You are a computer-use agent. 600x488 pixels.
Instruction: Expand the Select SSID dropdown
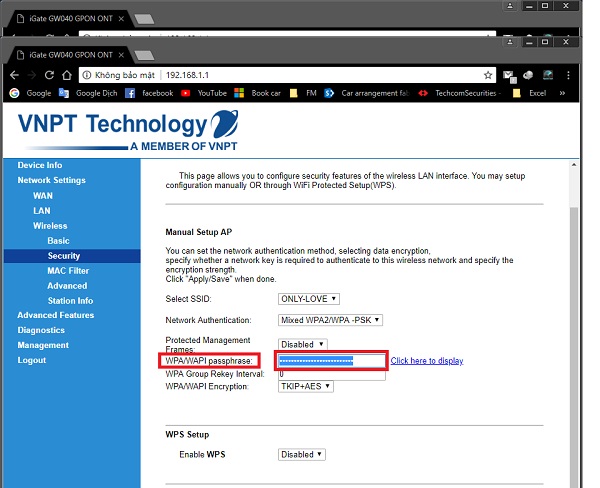(x=308, y=299)
